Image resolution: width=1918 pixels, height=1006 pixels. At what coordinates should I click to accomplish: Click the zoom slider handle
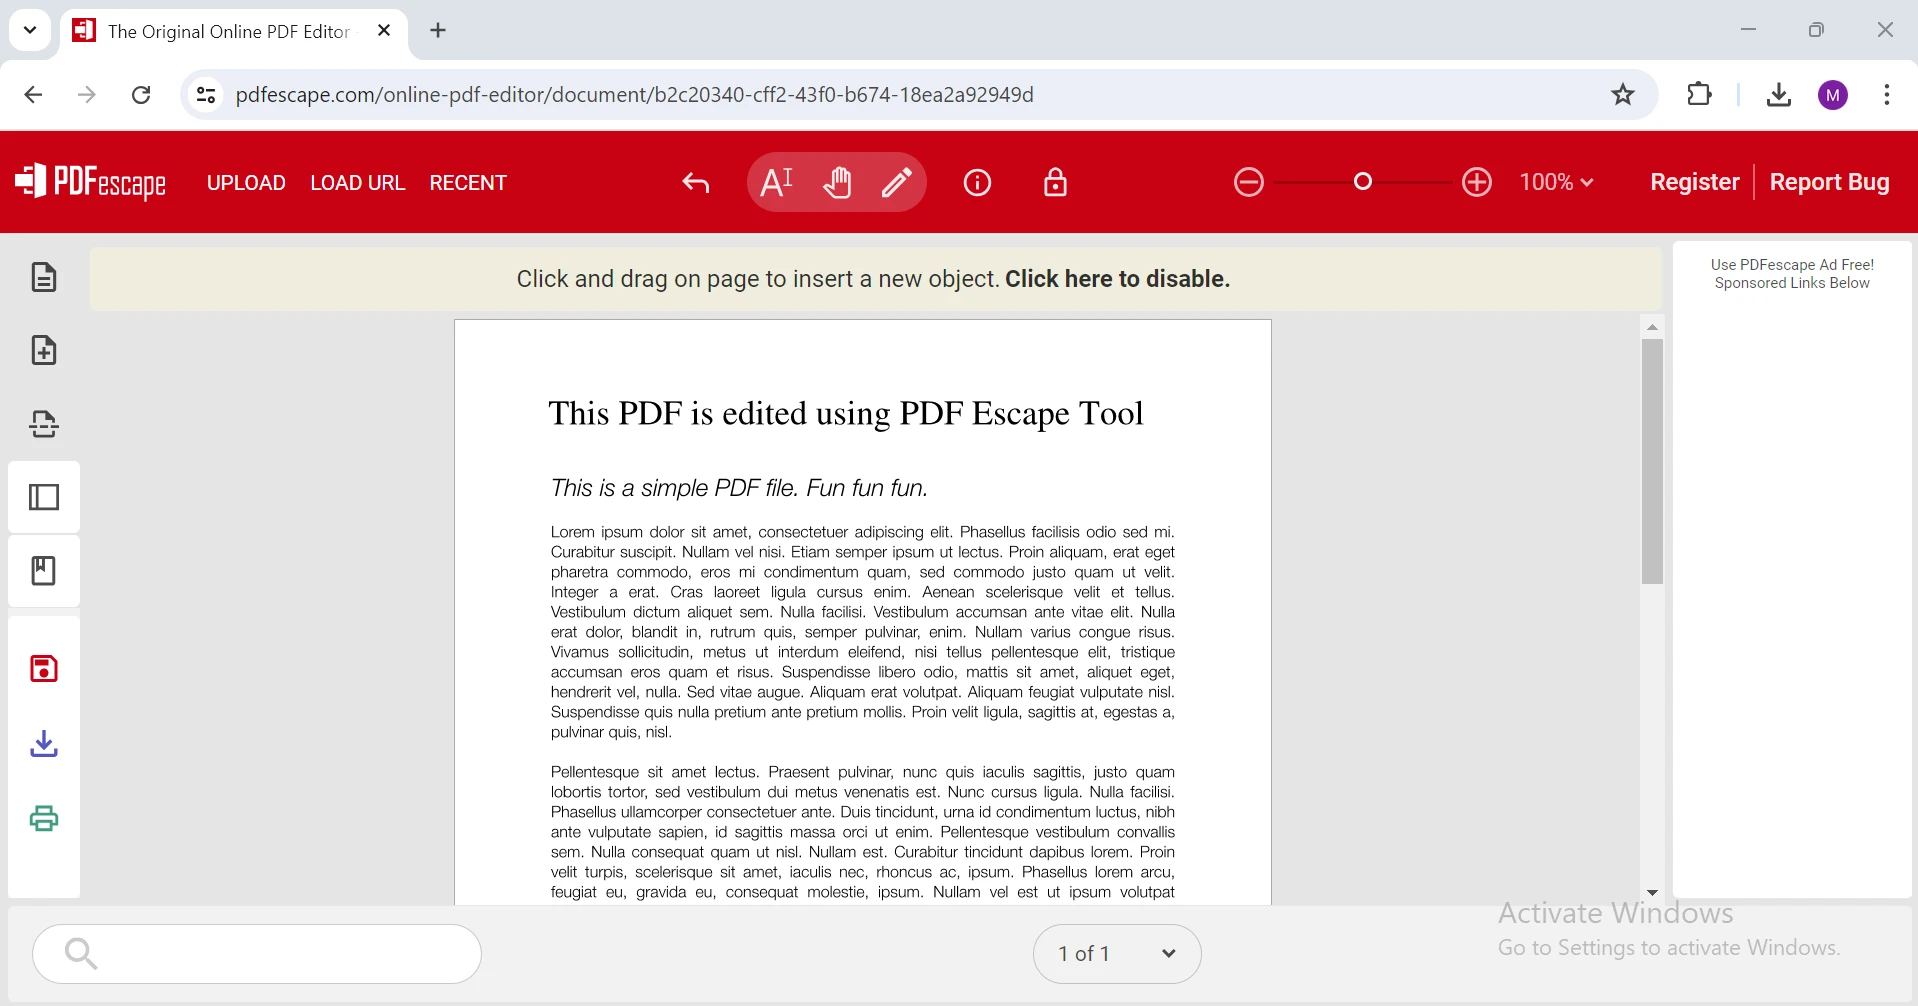(x=1363, y=182)
